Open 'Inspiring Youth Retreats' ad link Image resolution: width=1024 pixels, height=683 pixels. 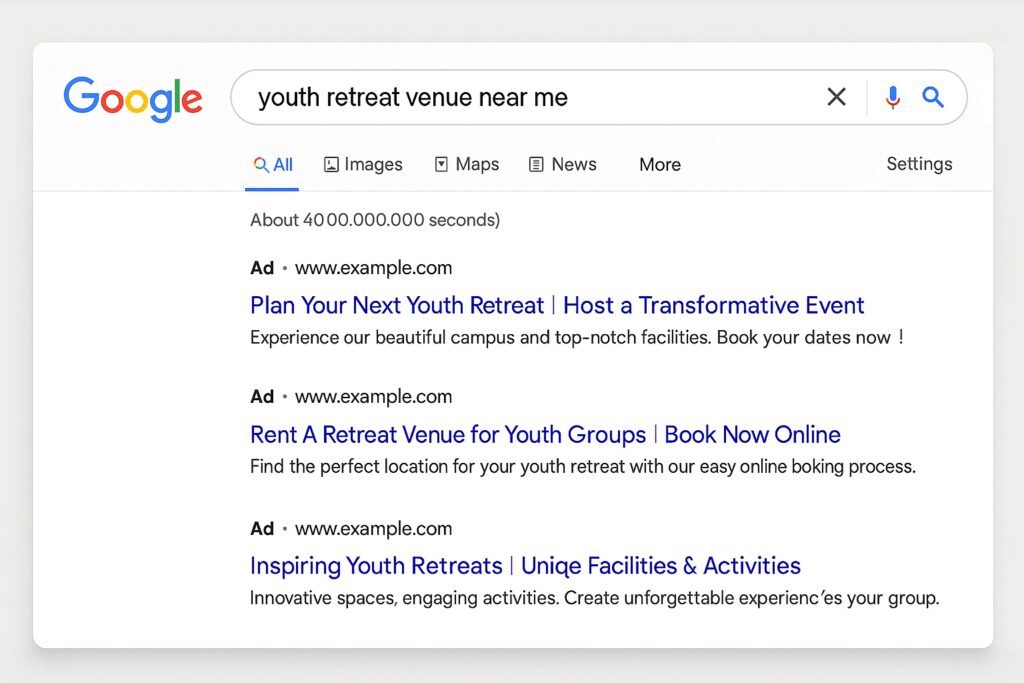coord(525,565)
